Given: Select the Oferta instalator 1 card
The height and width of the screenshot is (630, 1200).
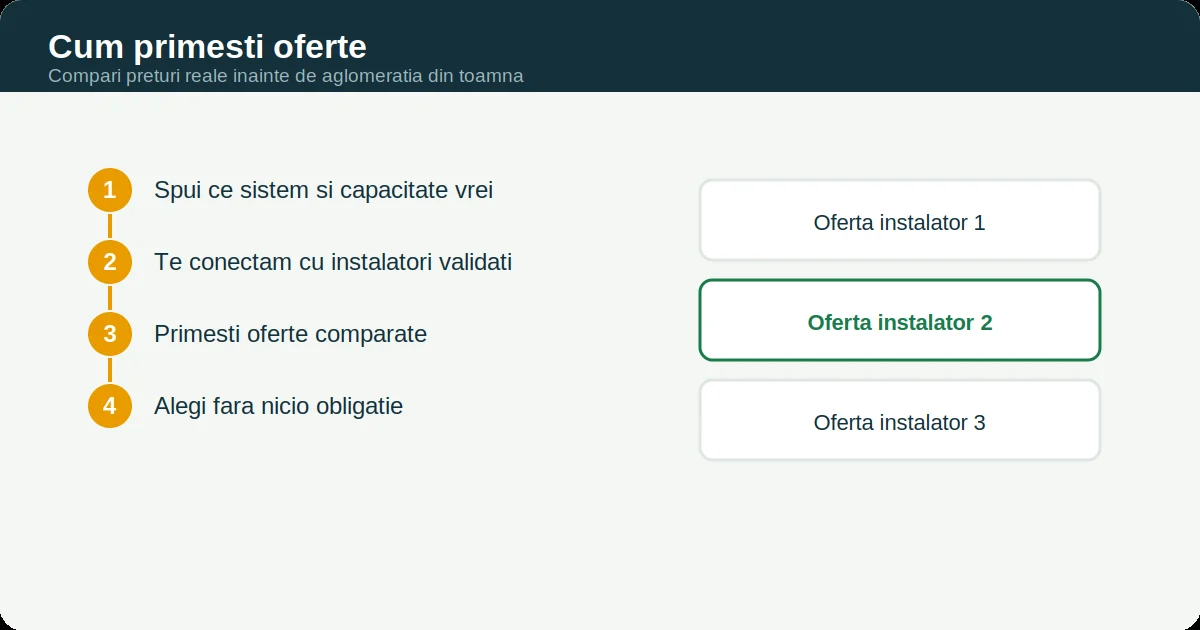Looking at the screenshot, I should click(900, 220).
